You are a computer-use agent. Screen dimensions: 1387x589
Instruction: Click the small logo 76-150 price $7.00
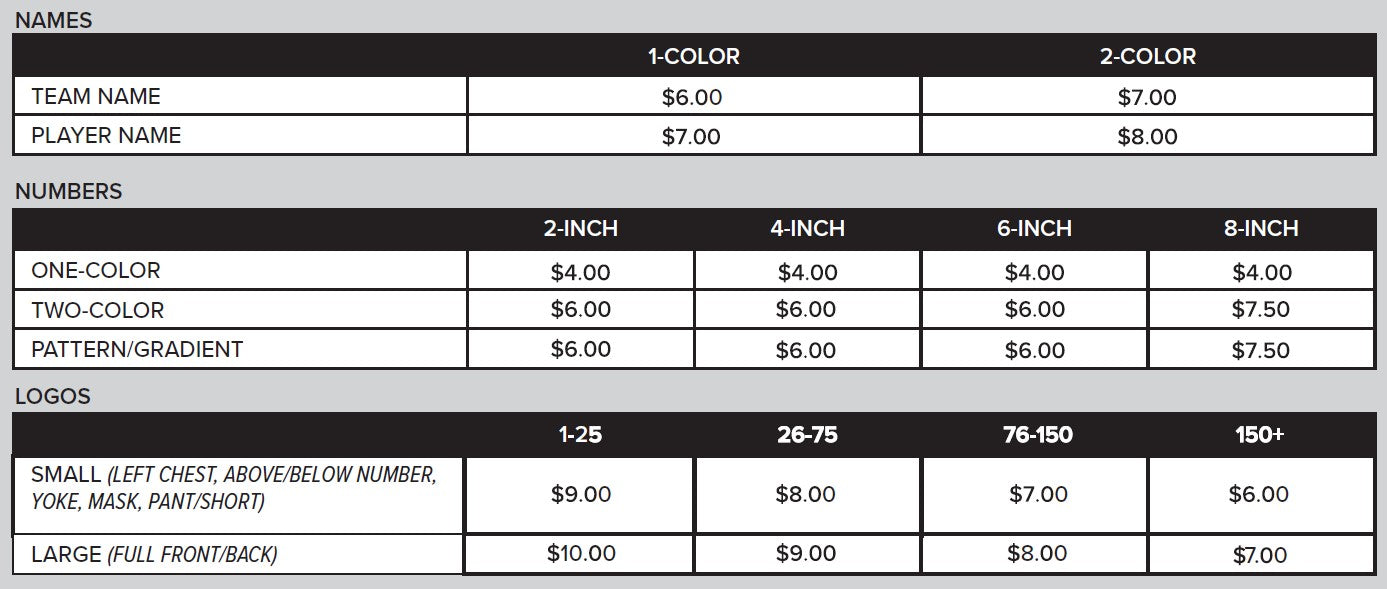[x=1038, y=494]
